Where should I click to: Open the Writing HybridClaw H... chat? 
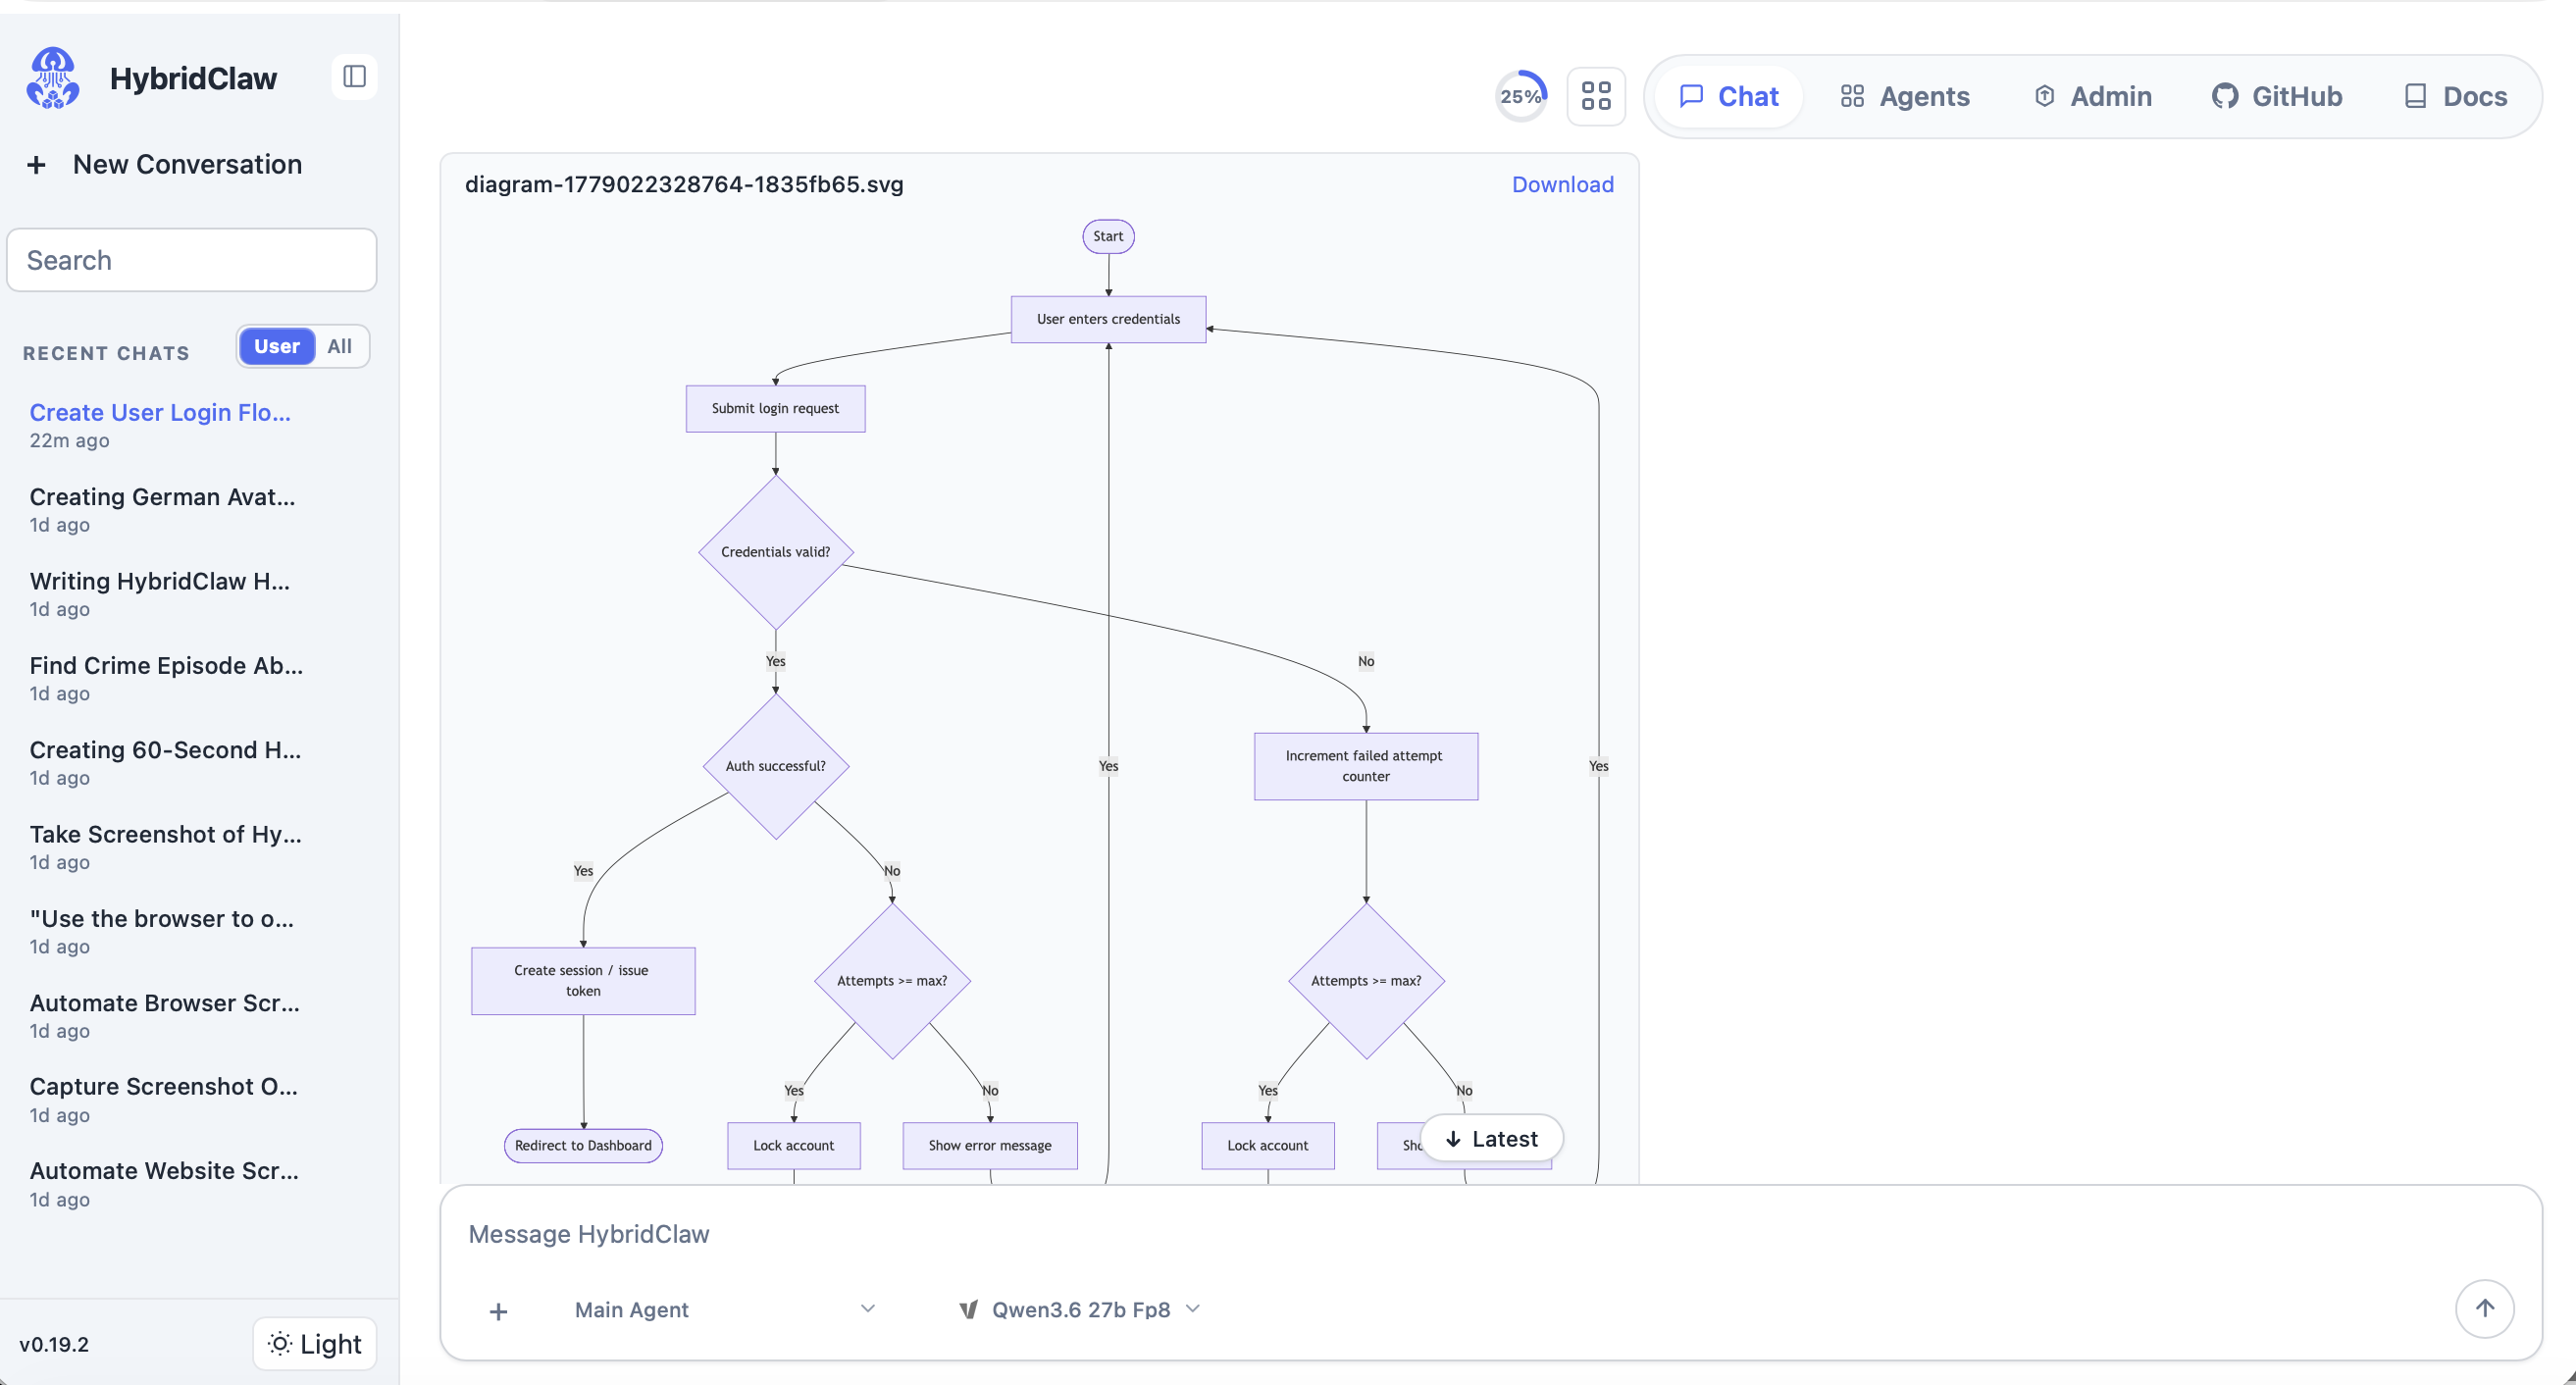(190, 594)
